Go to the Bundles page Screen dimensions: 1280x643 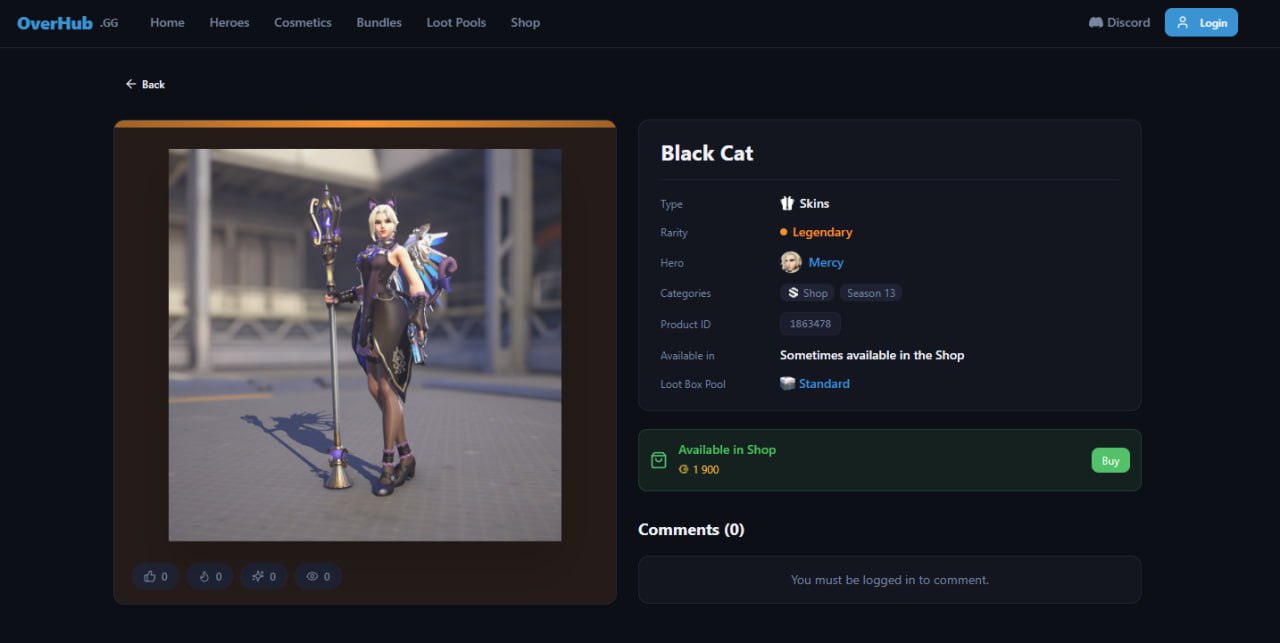coord(379,22)
